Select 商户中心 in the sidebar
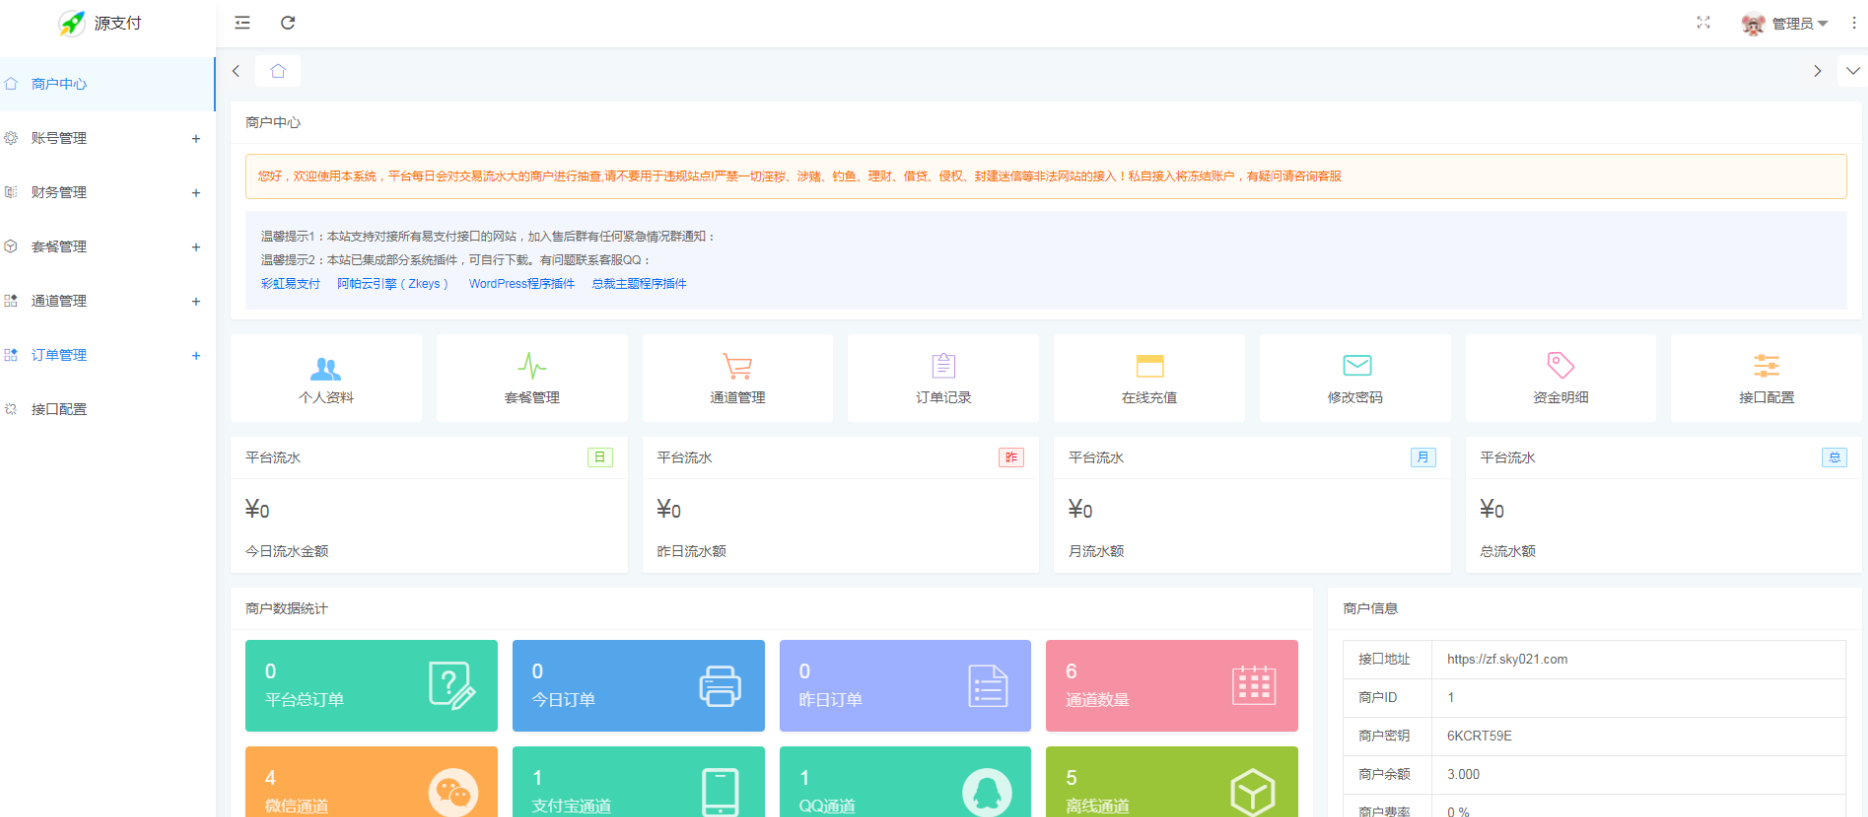1868x817 pixels. (107, 84)
